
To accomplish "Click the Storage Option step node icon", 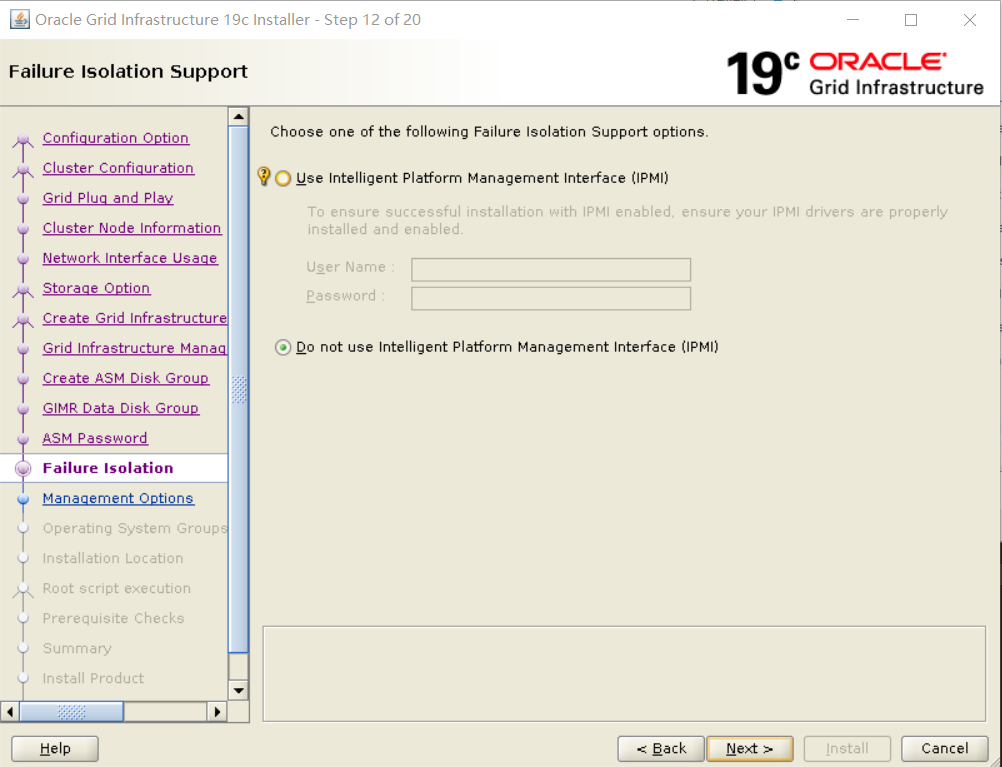I will tap(23, 290).
